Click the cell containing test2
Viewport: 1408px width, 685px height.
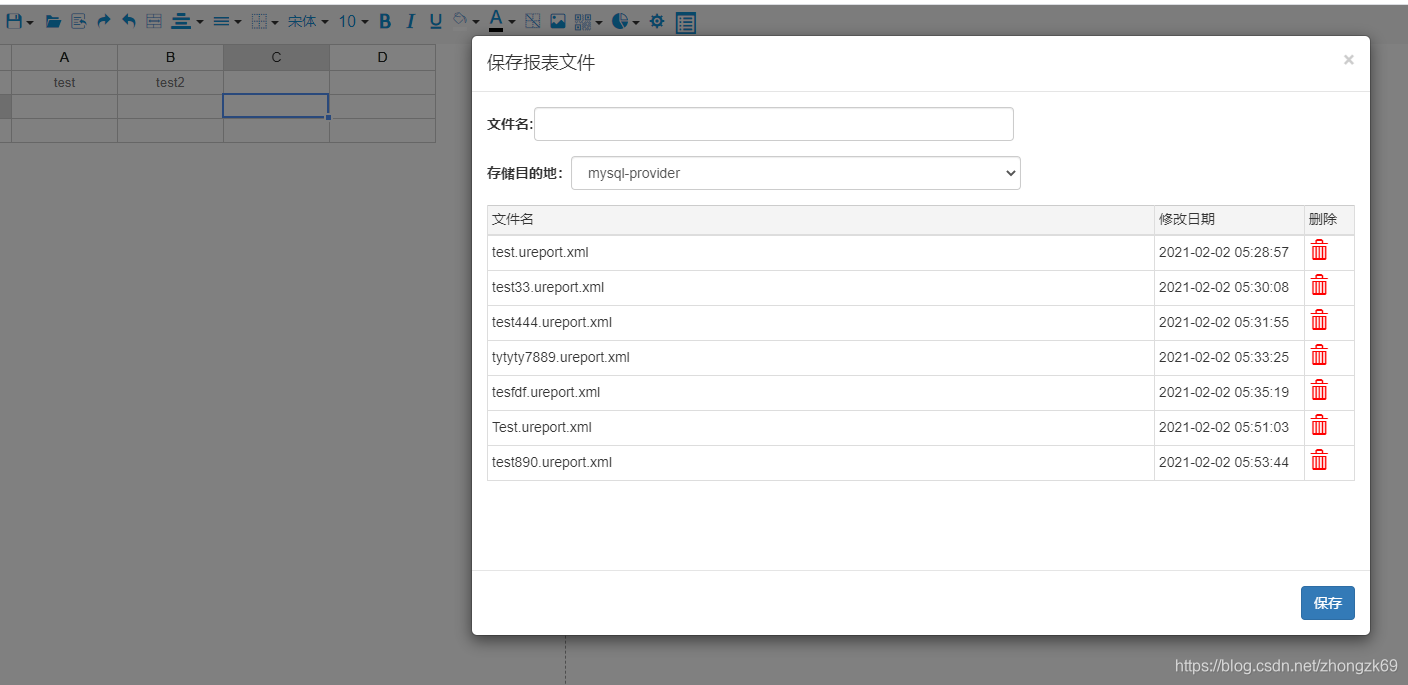point(171,82)
